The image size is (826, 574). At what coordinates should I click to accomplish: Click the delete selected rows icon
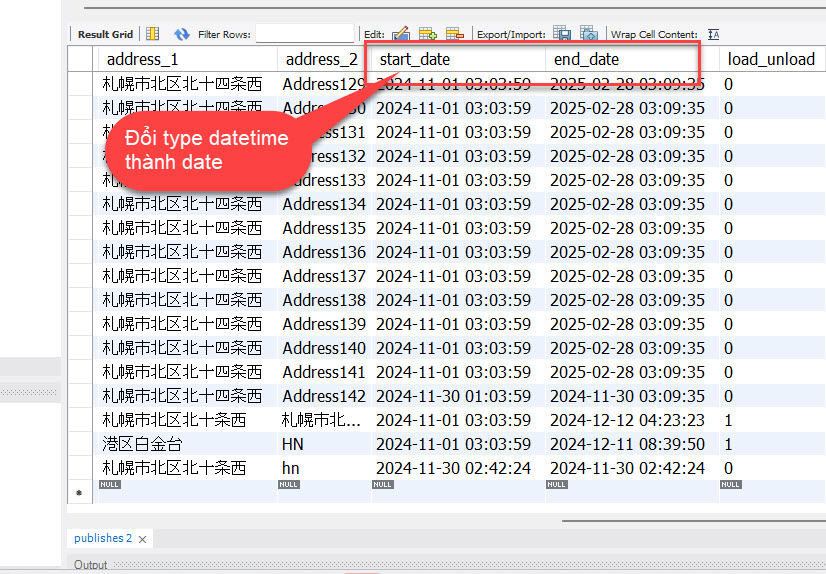tap(454, 34)
